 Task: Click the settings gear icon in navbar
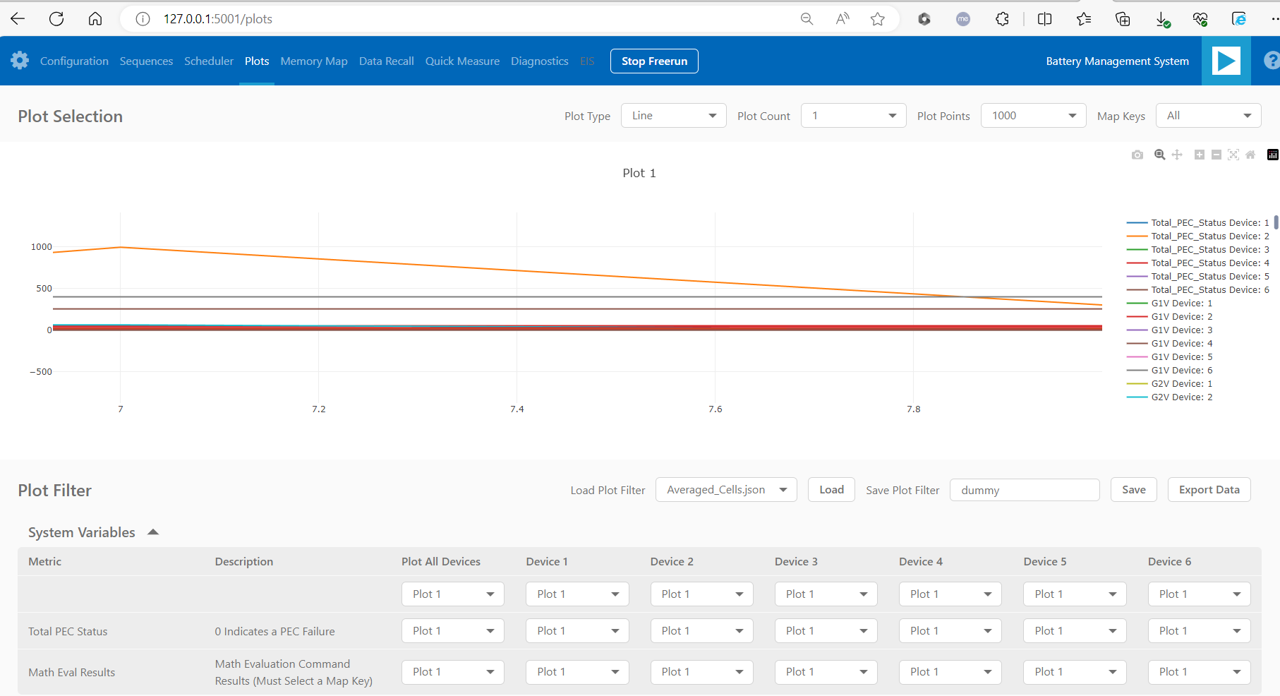pos(19,61)
